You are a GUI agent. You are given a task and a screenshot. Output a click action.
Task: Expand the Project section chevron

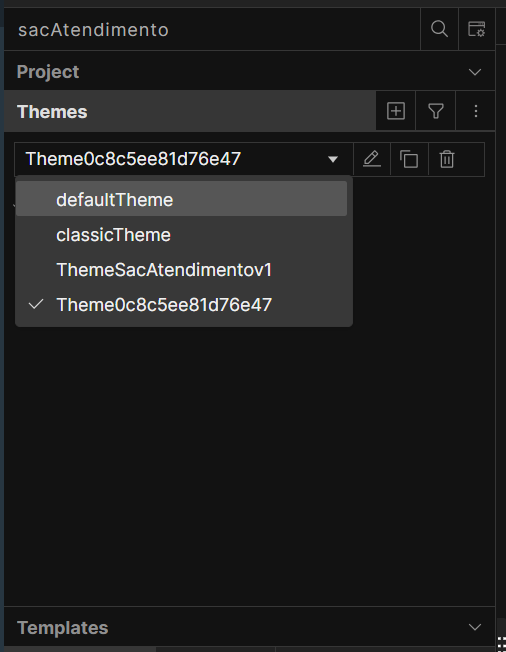(x=475, y=72)
